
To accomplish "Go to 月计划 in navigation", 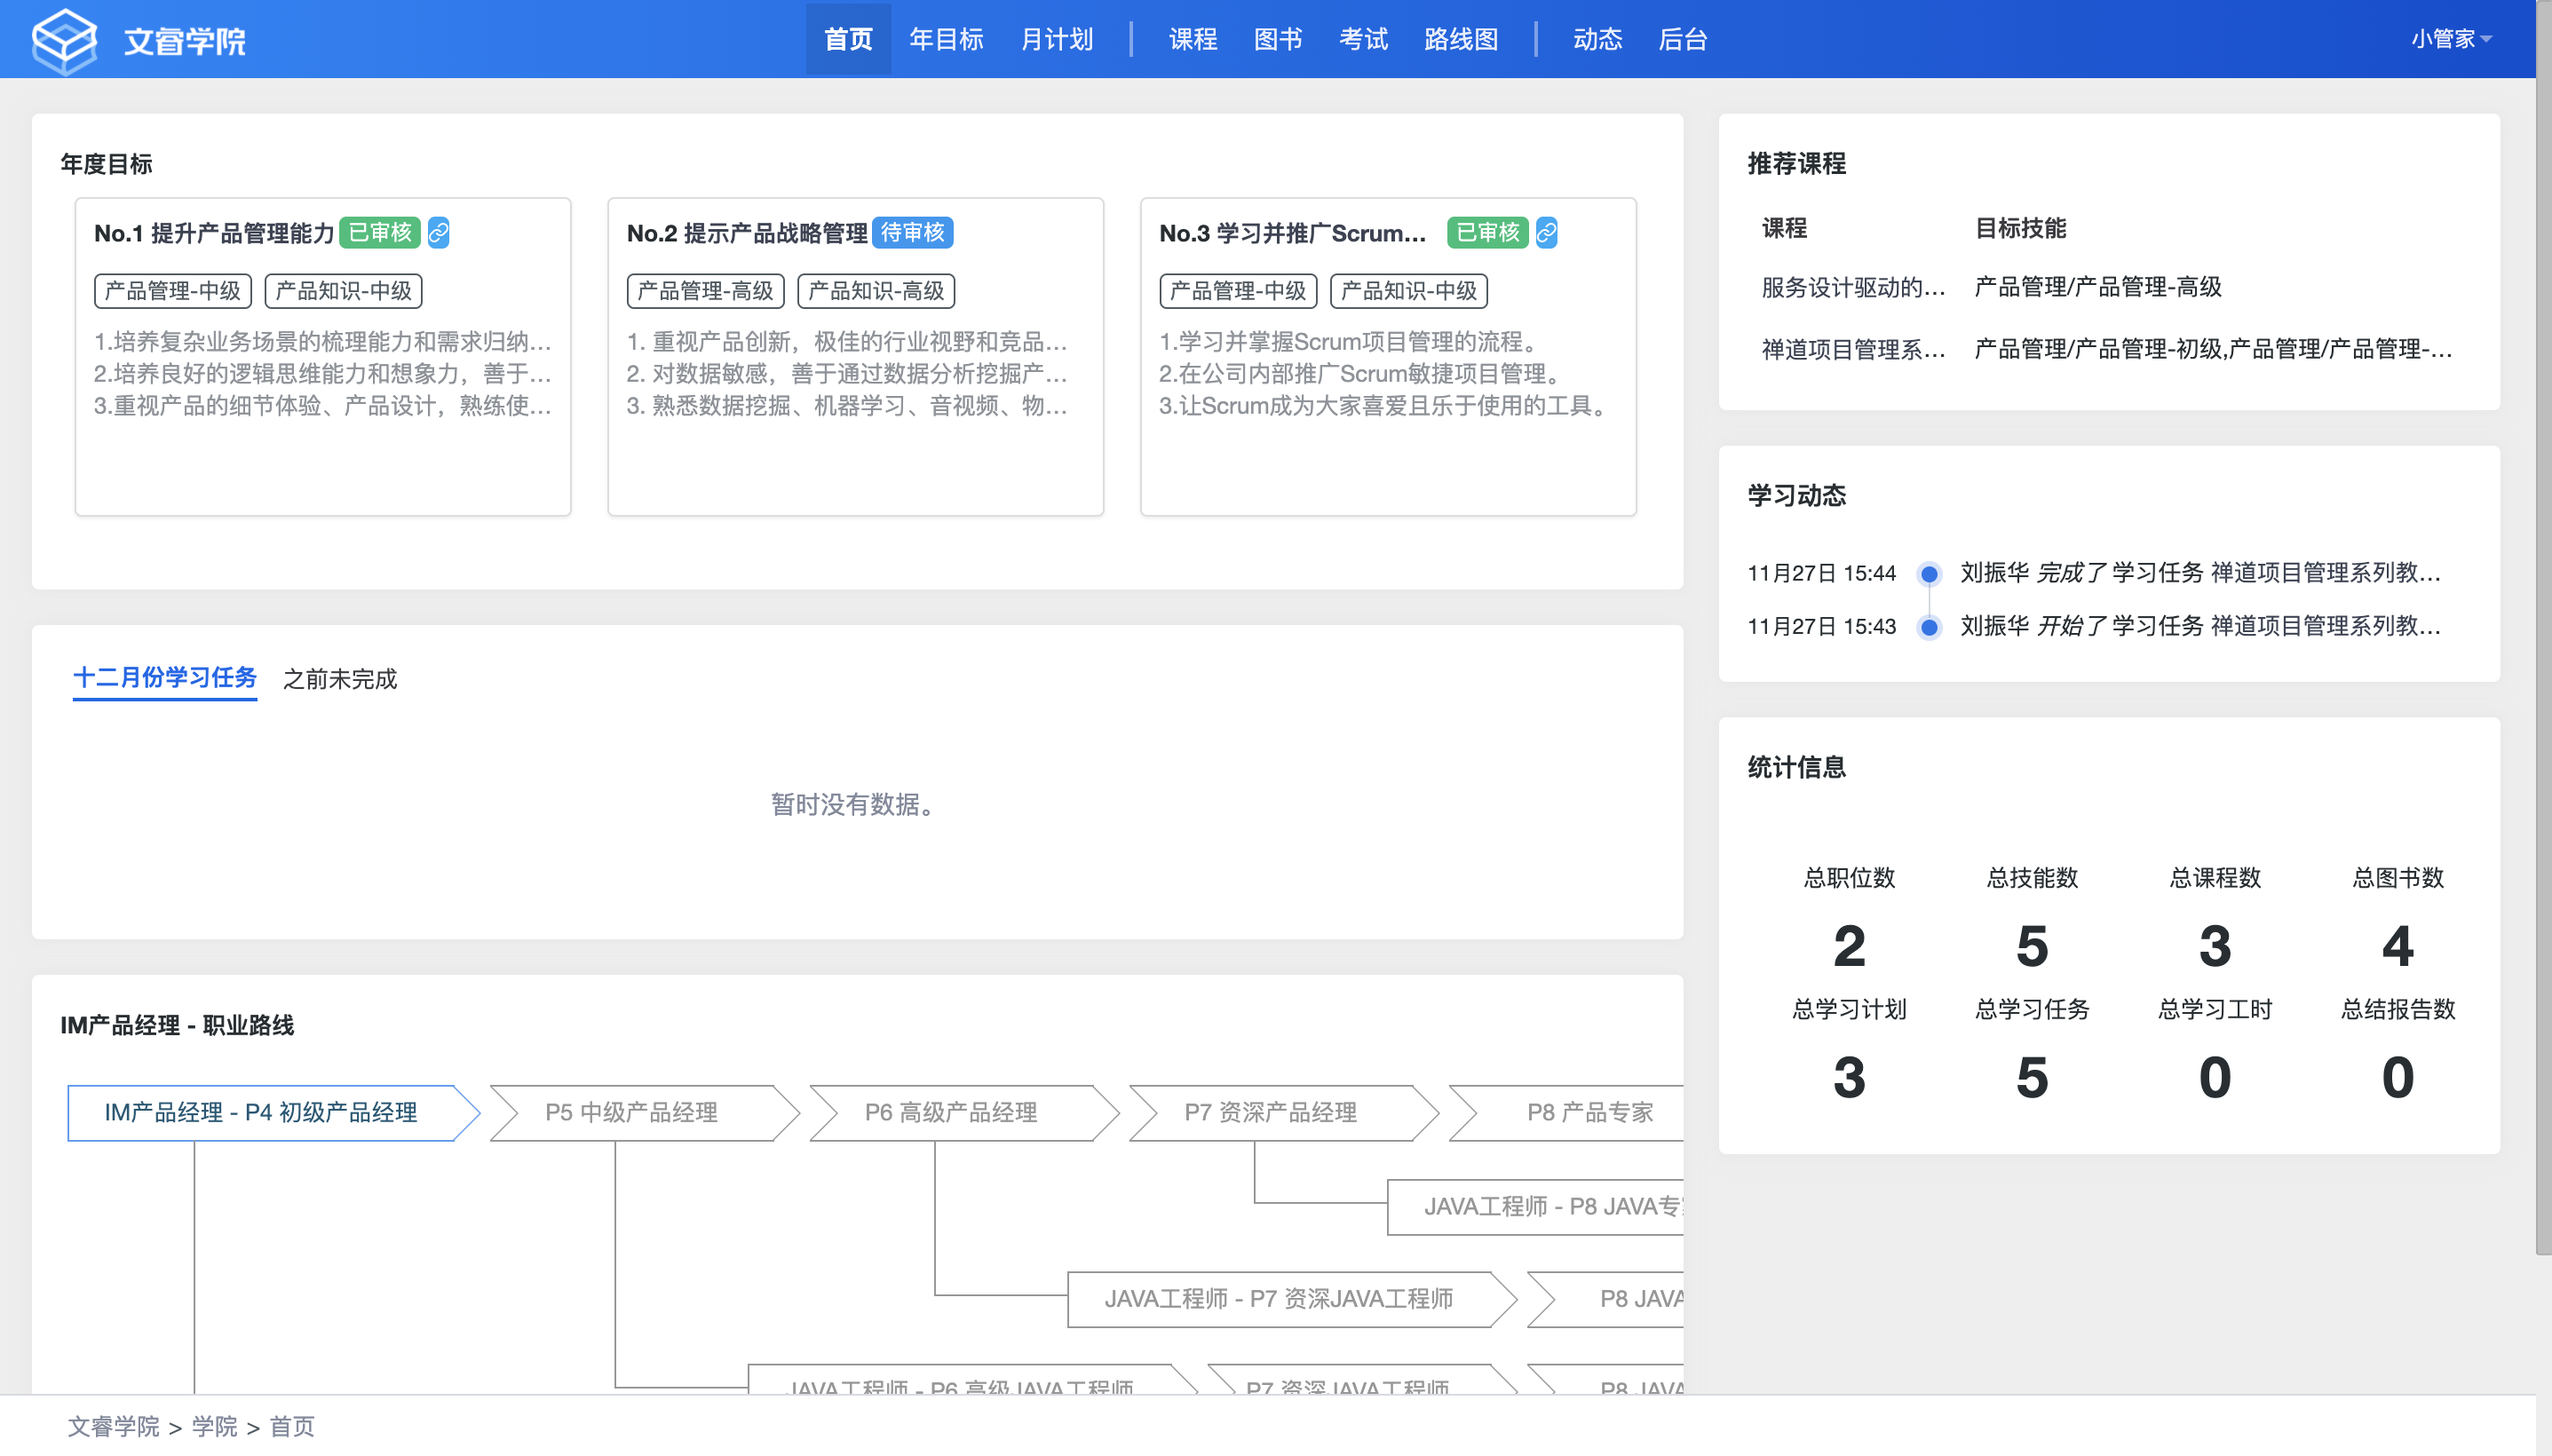I will coord(1056,39).
